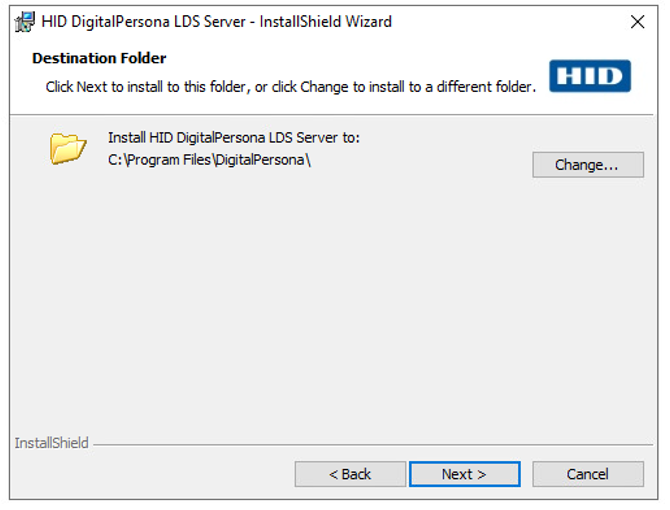Click the yellow folder icon
This screenshot has height=510, width=670.
pos(68,148)
